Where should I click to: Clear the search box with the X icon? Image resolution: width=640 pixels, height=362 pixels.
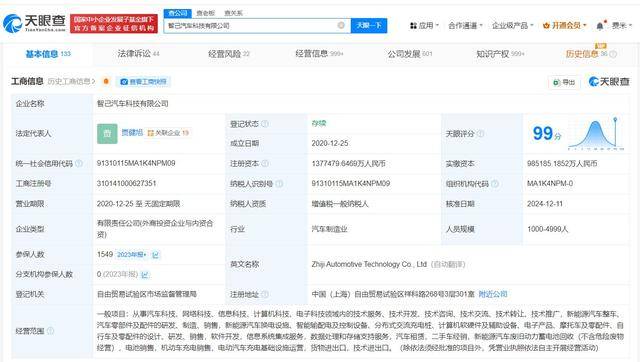pos(341,25)
